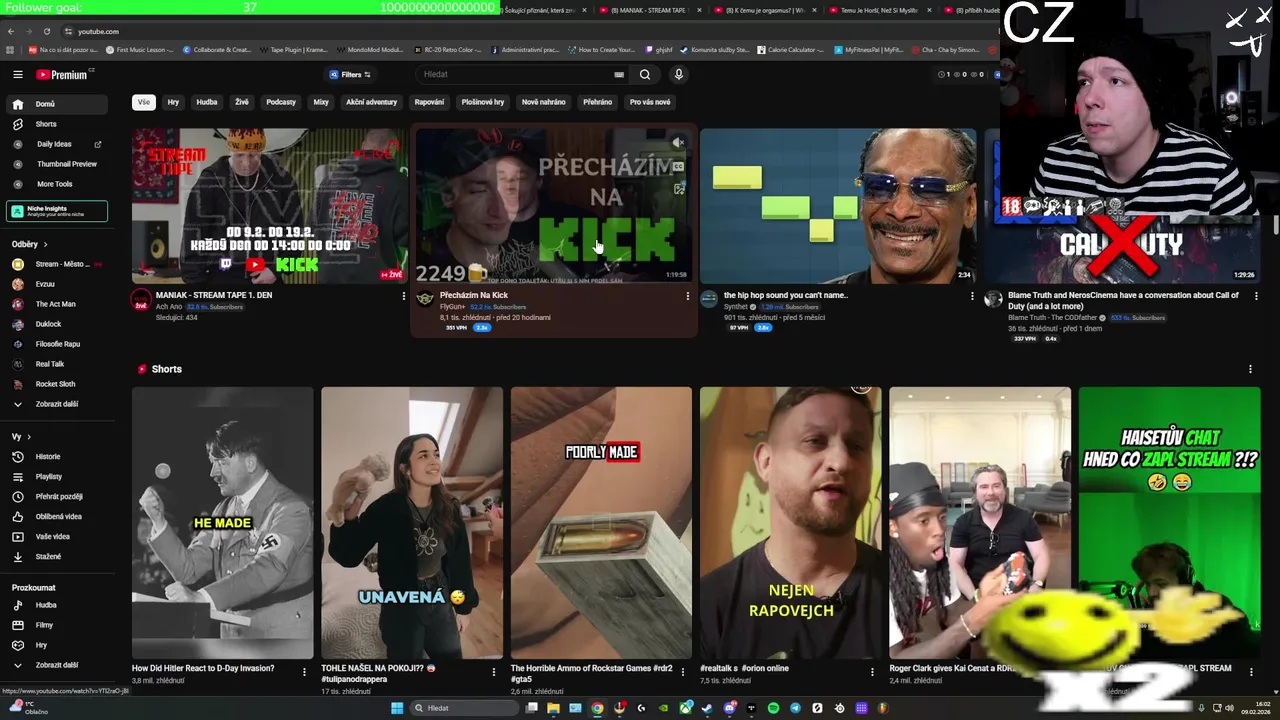Play the TOHLE NAŠEL NA POKOJI short

click(x=412, y=523)
